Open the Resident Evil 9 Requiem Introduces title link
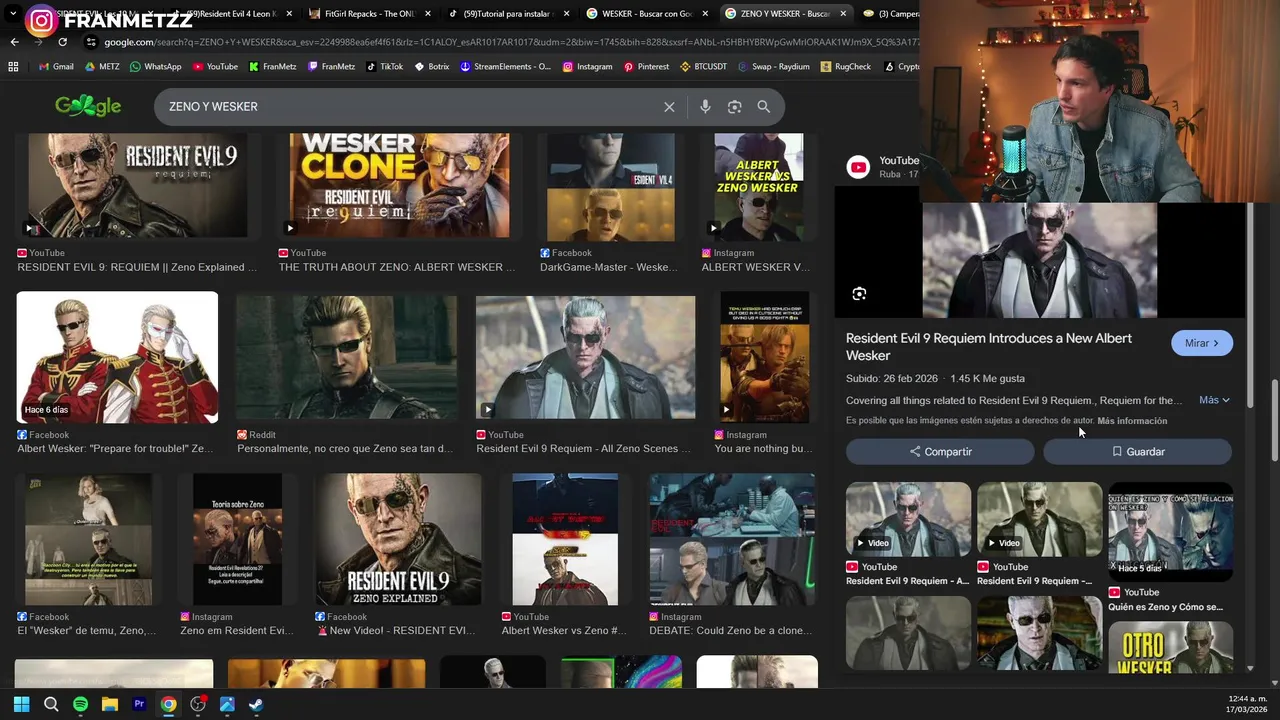This screenshot has width=1280, height=720. tap(989, 347)
